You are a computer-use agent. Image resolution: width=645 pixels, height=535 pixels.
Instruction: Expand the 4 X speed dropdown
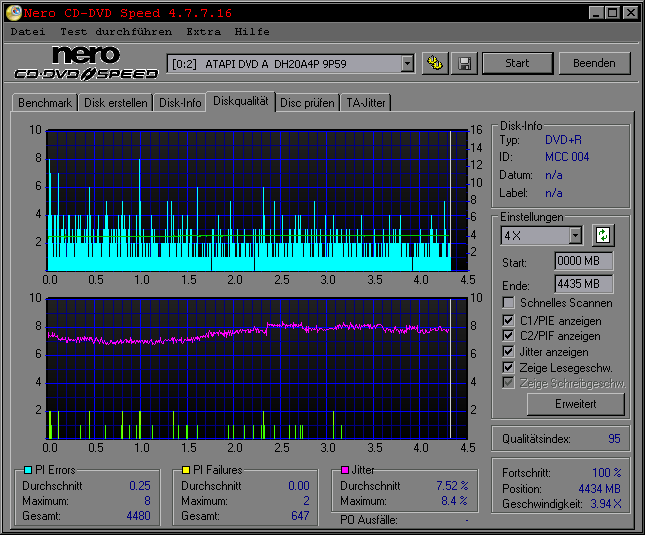(x=575, y=236)
